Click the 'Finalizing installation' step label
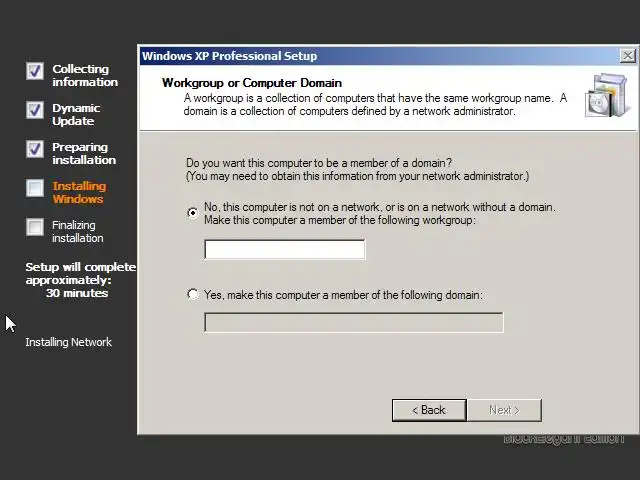This screenshot has width=640, height=480. [78, 231]
